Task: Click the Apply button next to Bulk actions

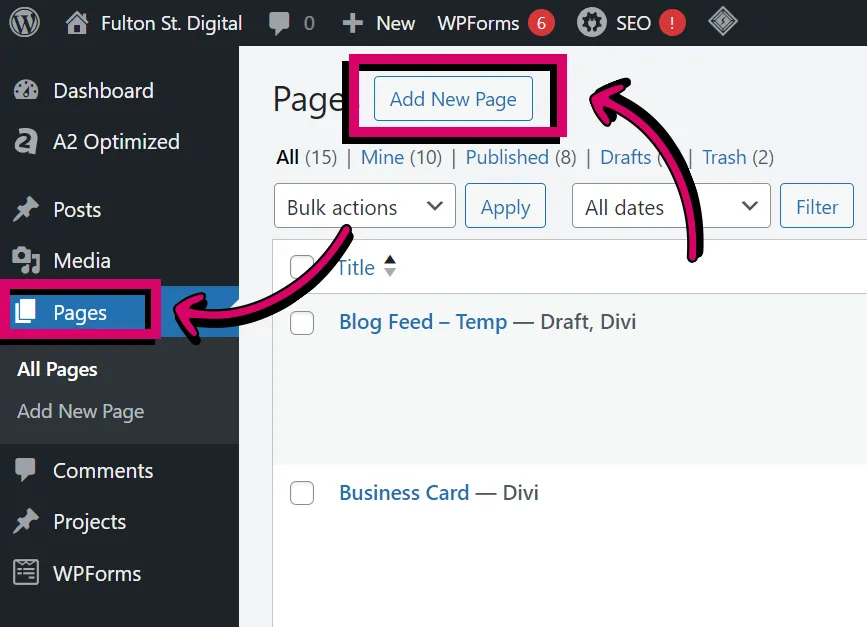Action: [x=505, y=206]
